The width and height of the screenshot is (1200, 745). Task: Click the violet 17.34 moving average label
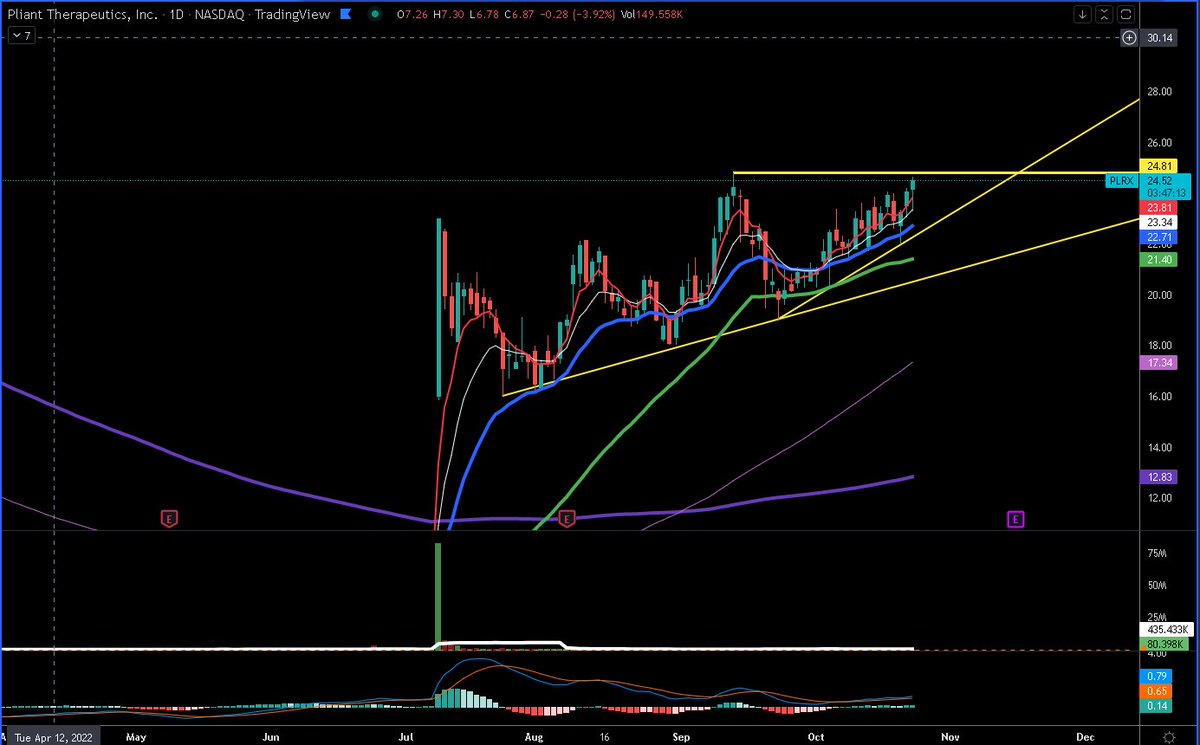(x=1160, y=362)
